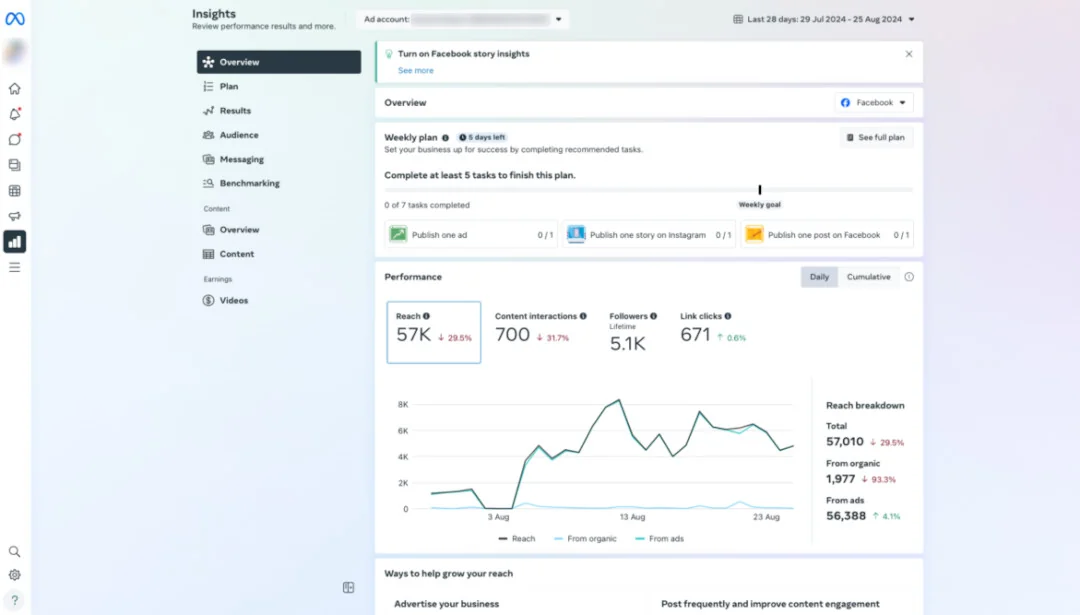Open the Ads megaphone icon
This screenshot has height=615, width=1080.
click(x=14, y=216)
